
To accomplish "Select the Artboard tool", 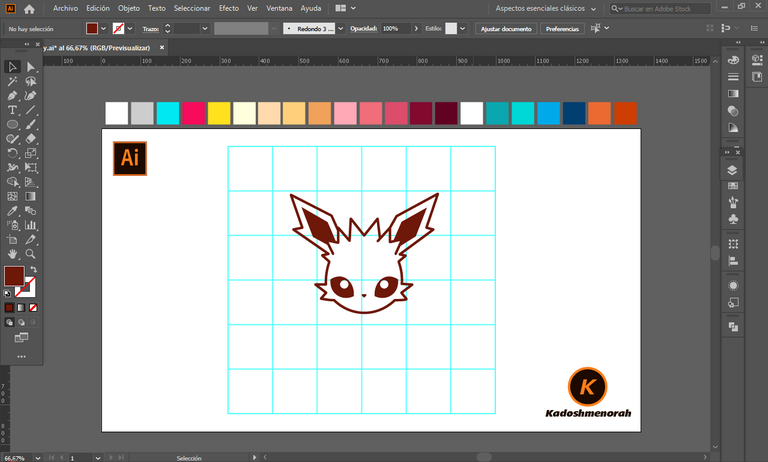I will (12, 240).
